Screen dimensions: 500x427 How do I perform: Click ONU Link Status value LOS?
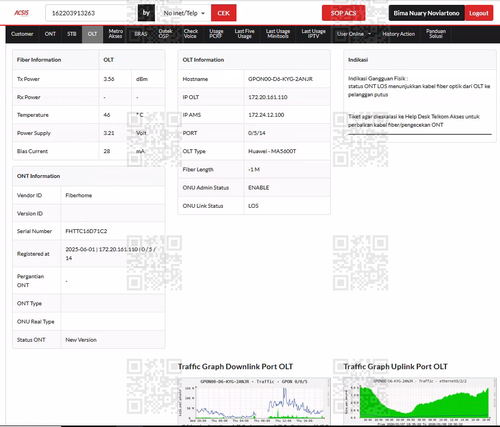point(253,206)
